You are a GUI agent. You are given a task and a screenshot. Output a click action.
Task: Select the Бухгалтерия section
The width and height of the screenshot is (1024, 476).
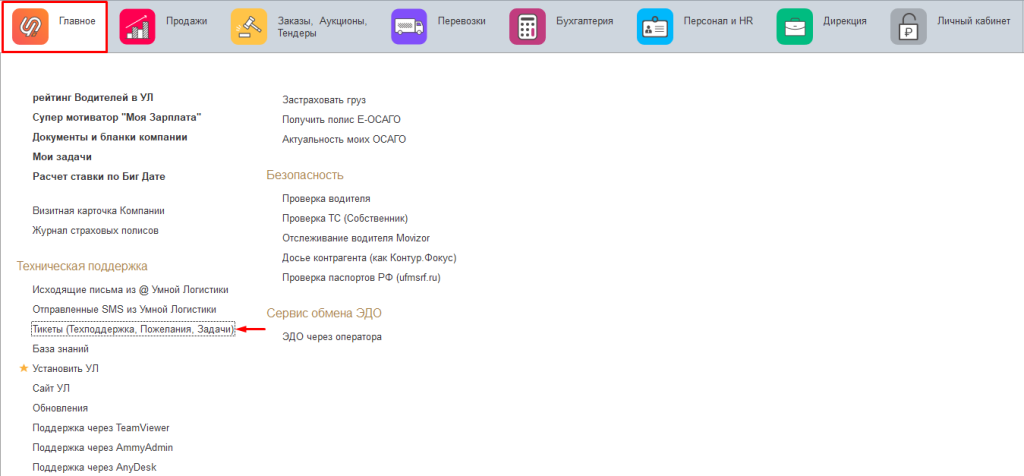pyautogui.click(x=584, y=21)
